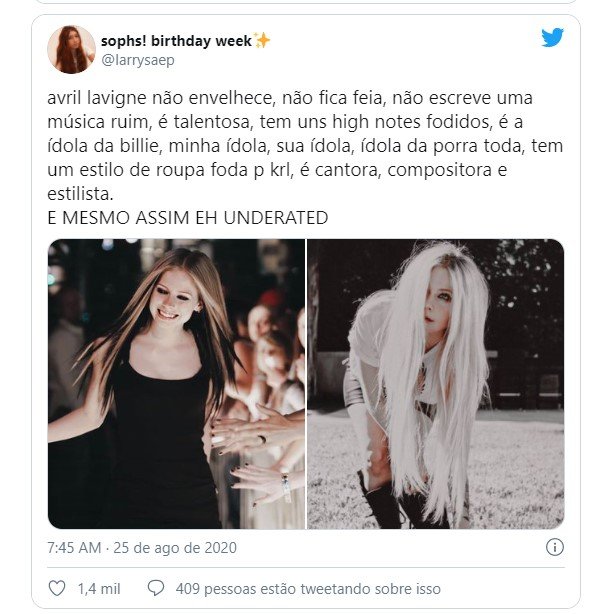The width and height of the screenshot is (597, 614).
Task: Click the date 25 de ago de 2020
Action: [175, 547]
